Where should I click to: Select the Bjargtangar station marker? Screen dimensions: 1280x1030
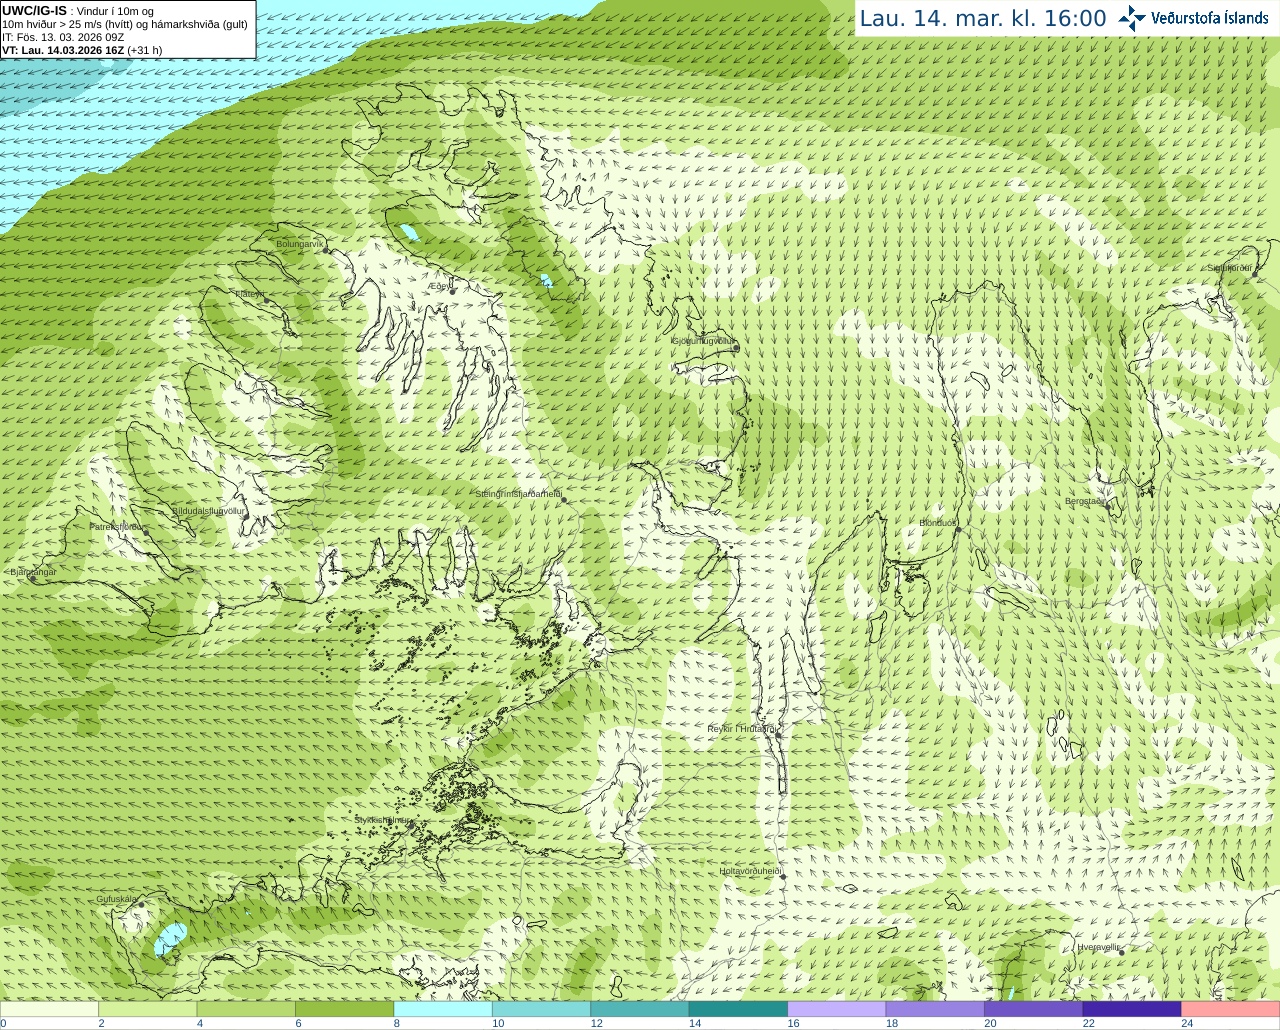point(32,579)
